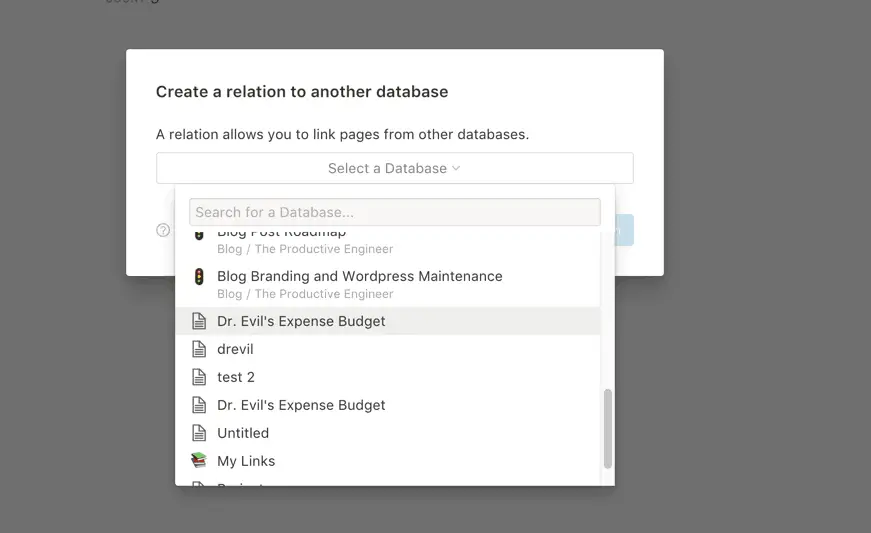Choose Blog Branding and Wordpress Maintenance database
Image resolution: width=871 pixels, height=533 pixels.
388,284
